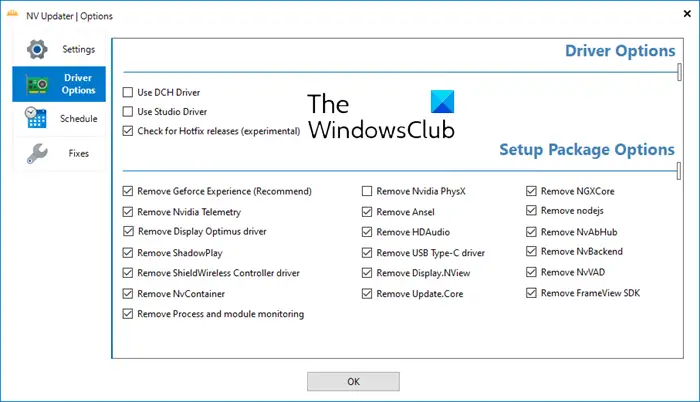Uncheck Remove Nvidia Telemetry

tap(127, 212)
